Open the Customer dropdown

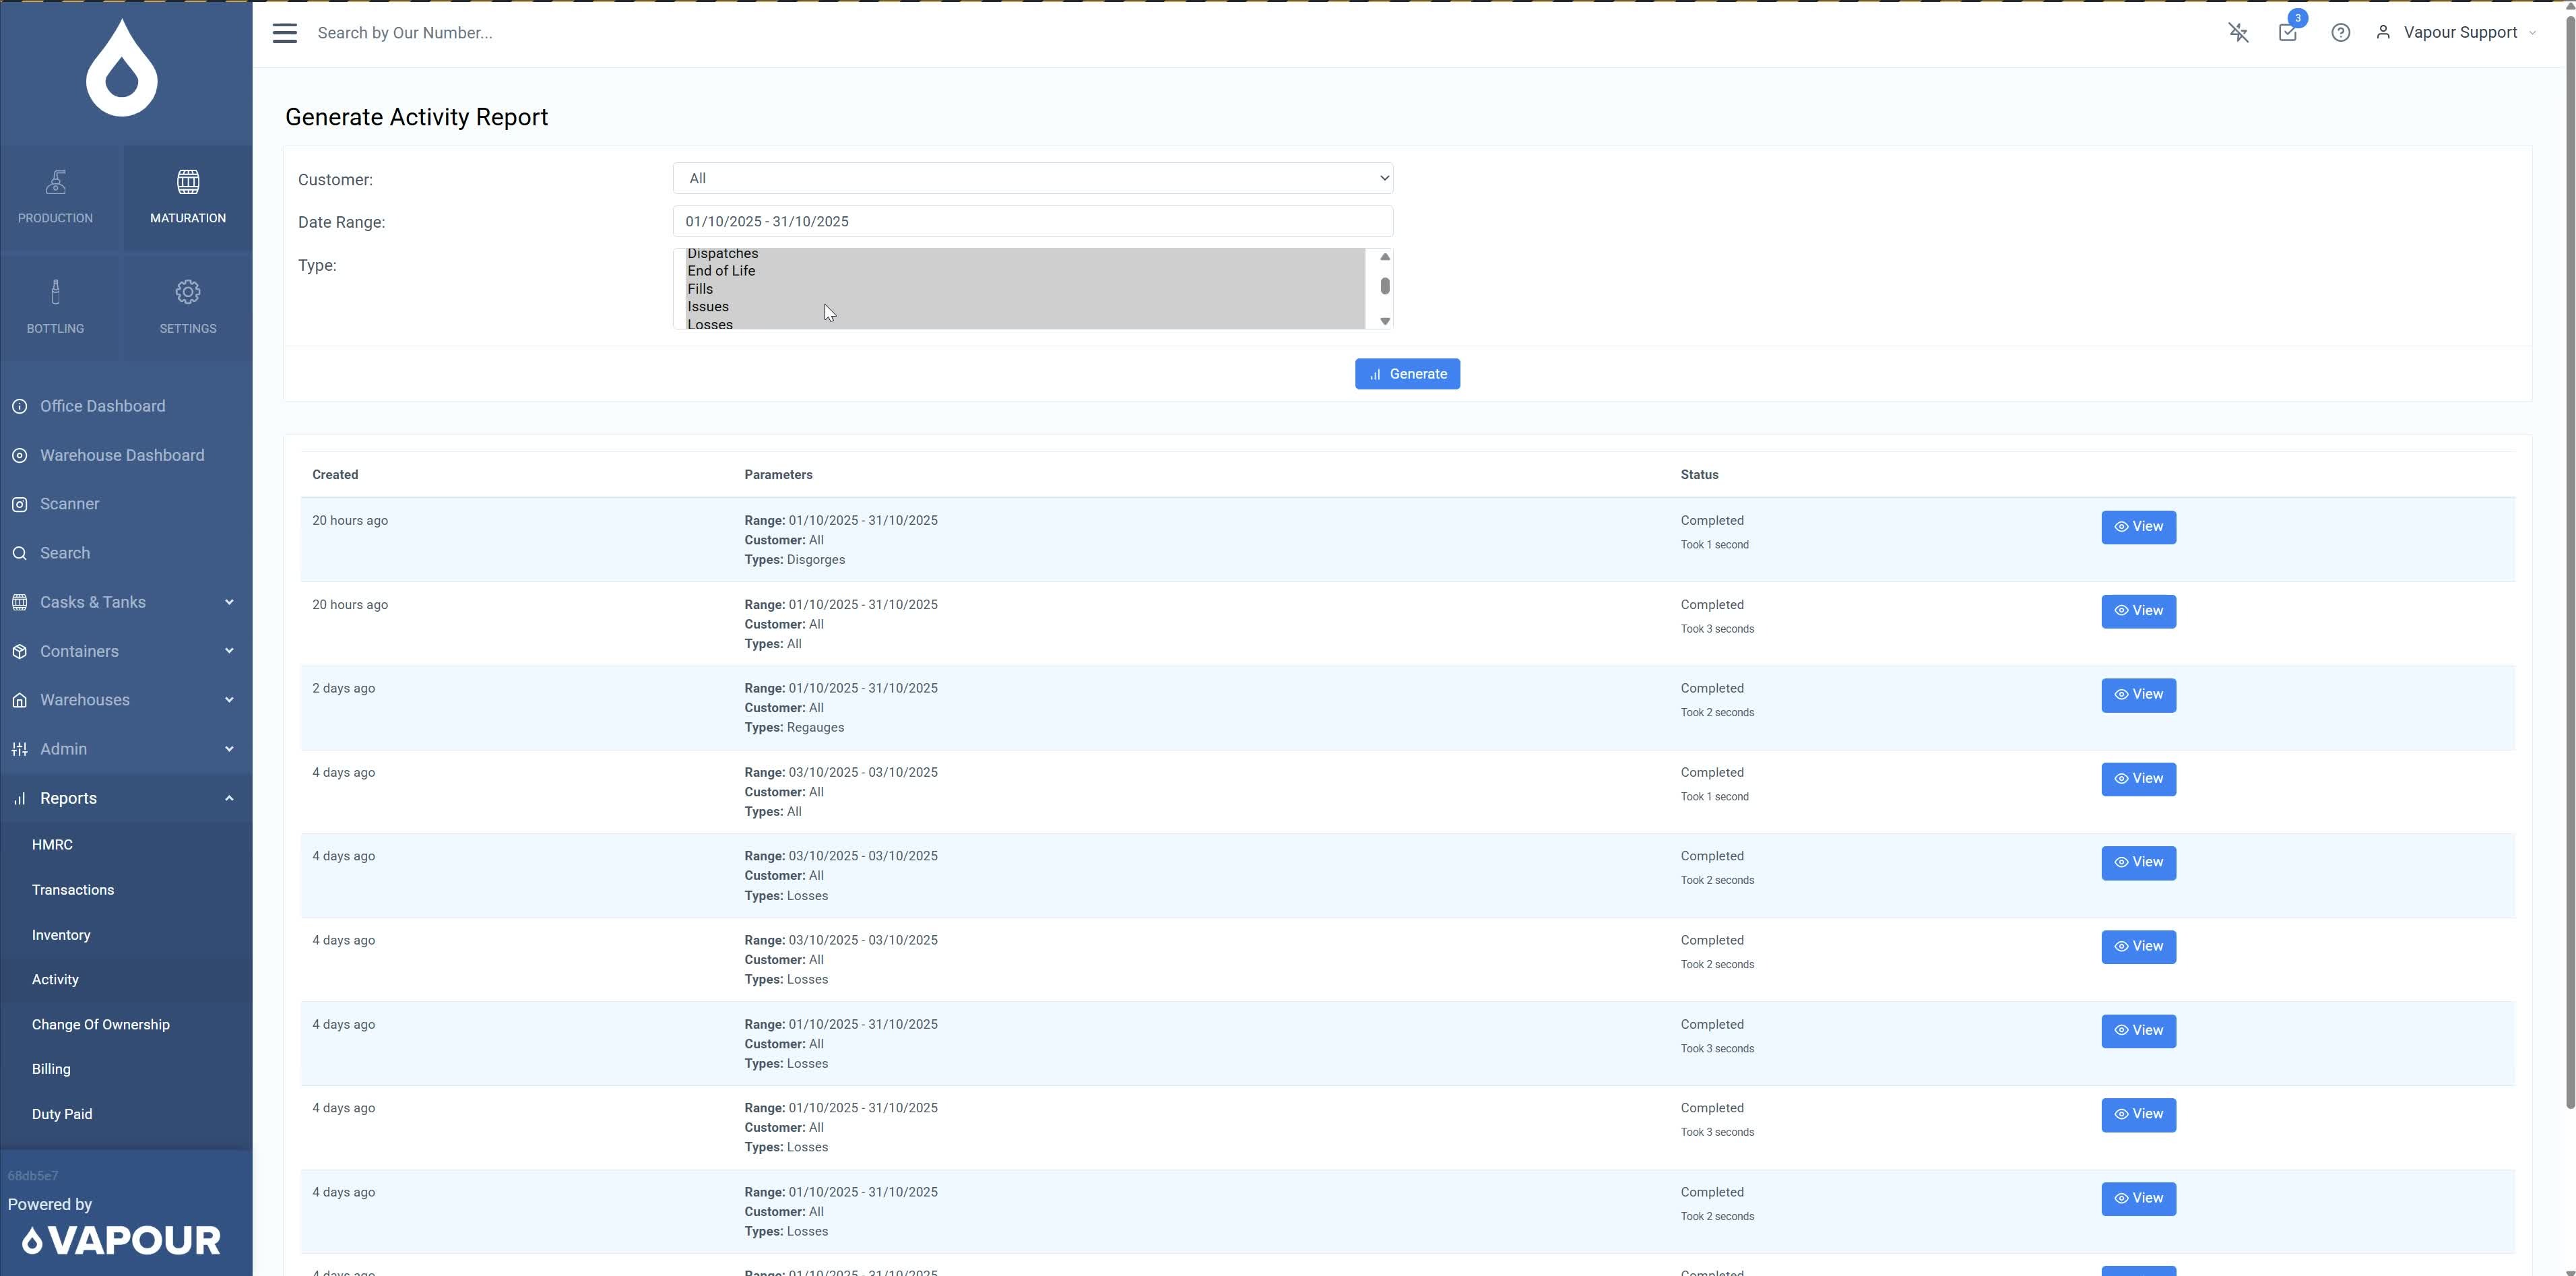coord(1032,179)
